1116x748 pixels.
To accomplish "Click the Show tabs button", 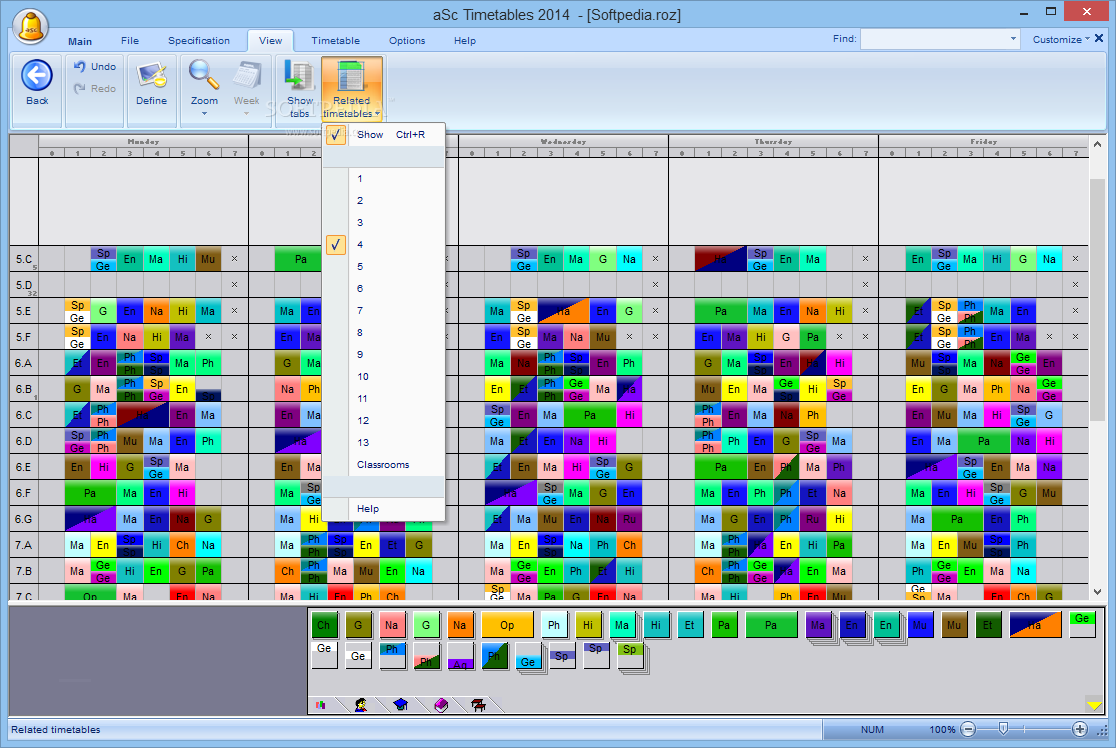I will [300, 88].
